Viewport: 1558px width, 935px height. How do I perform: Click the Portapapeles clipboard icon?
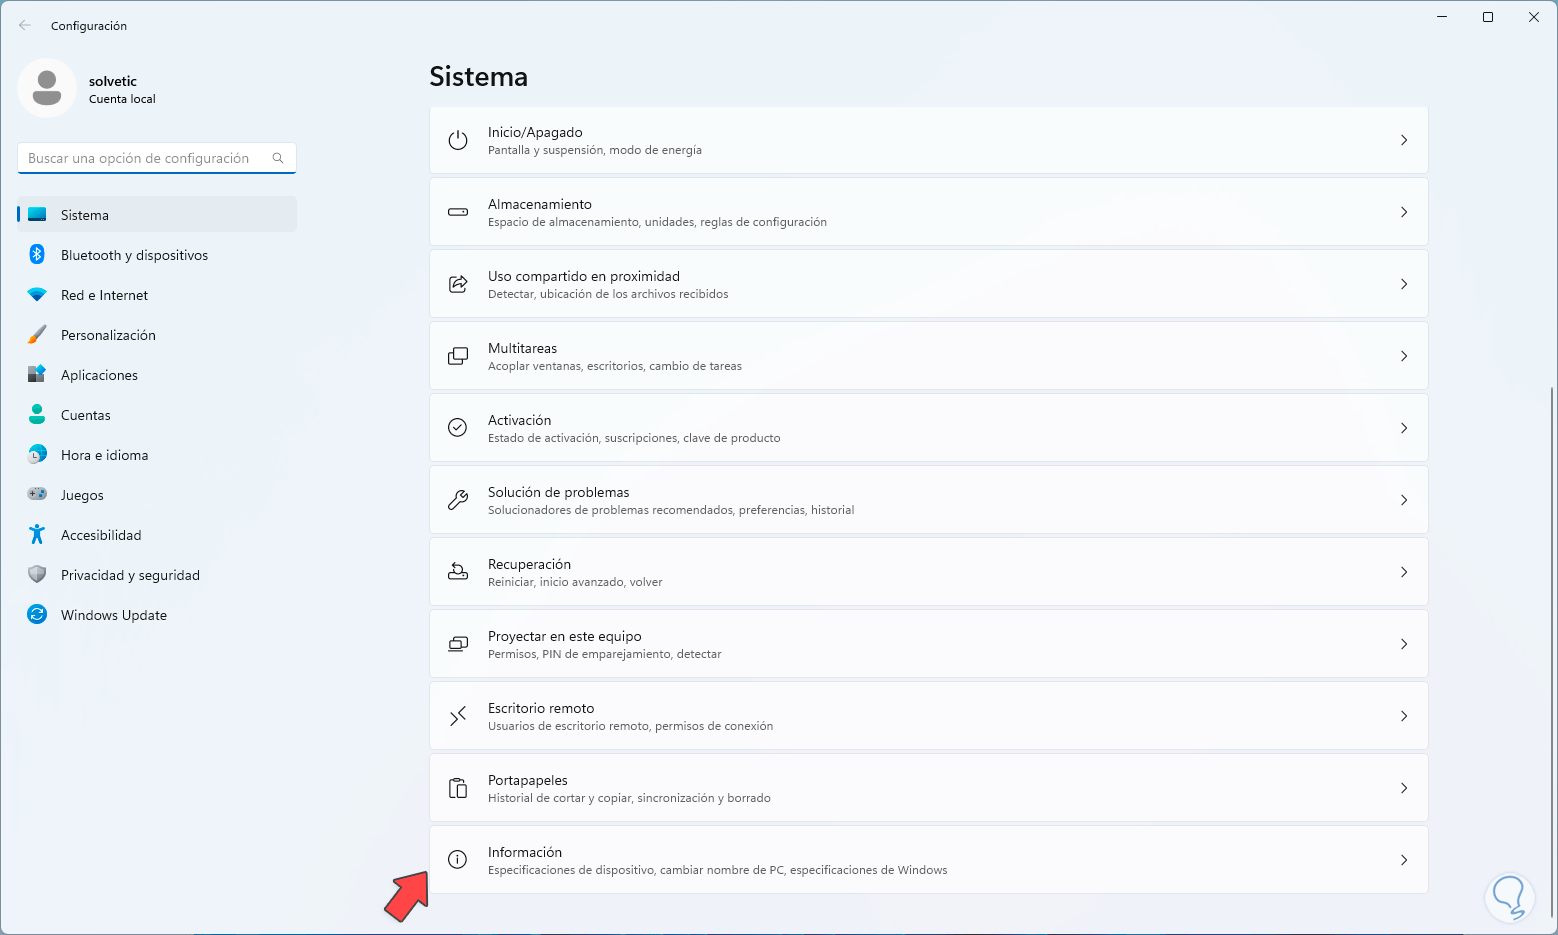coord(458,788)
